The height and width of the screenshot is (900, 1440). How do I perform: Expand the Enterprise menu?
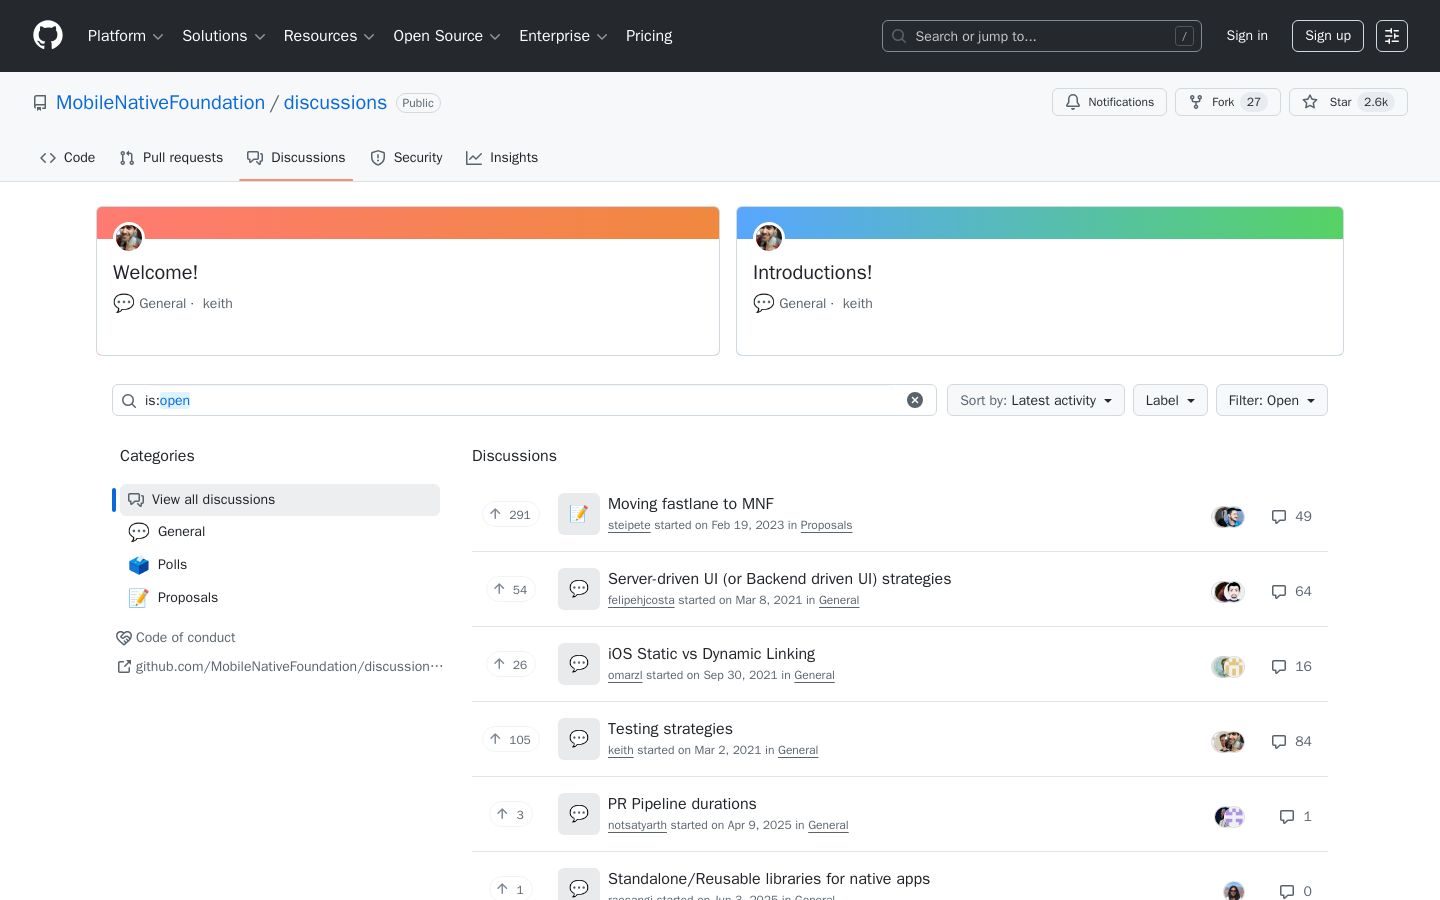[x=563, y=36]
